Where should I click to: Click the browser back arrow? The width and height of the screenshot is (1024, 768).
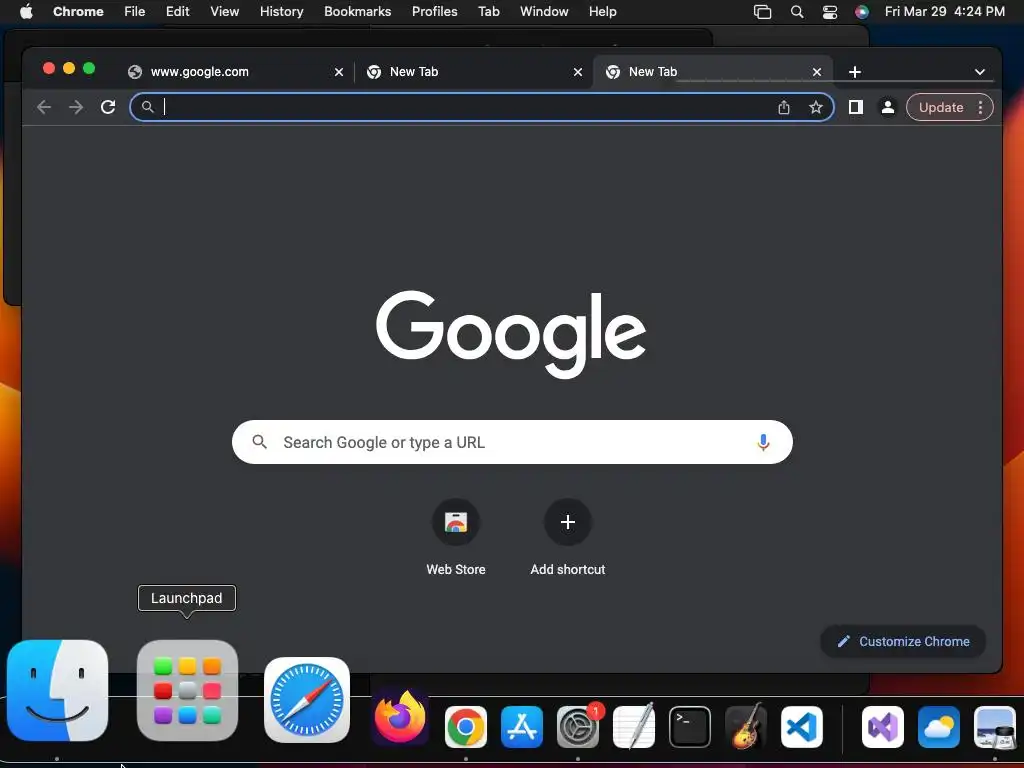click(x=44, y=107)
